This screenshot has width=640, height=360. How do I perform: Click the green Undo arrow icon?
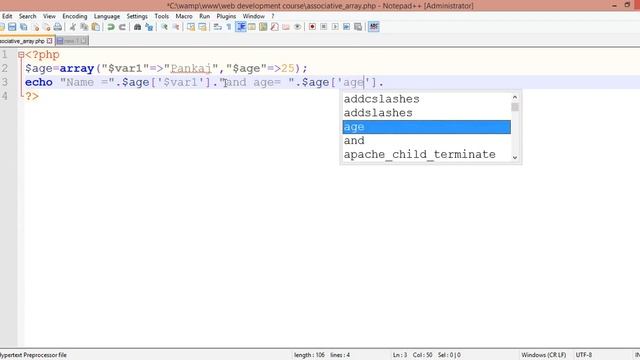(111, 27)
